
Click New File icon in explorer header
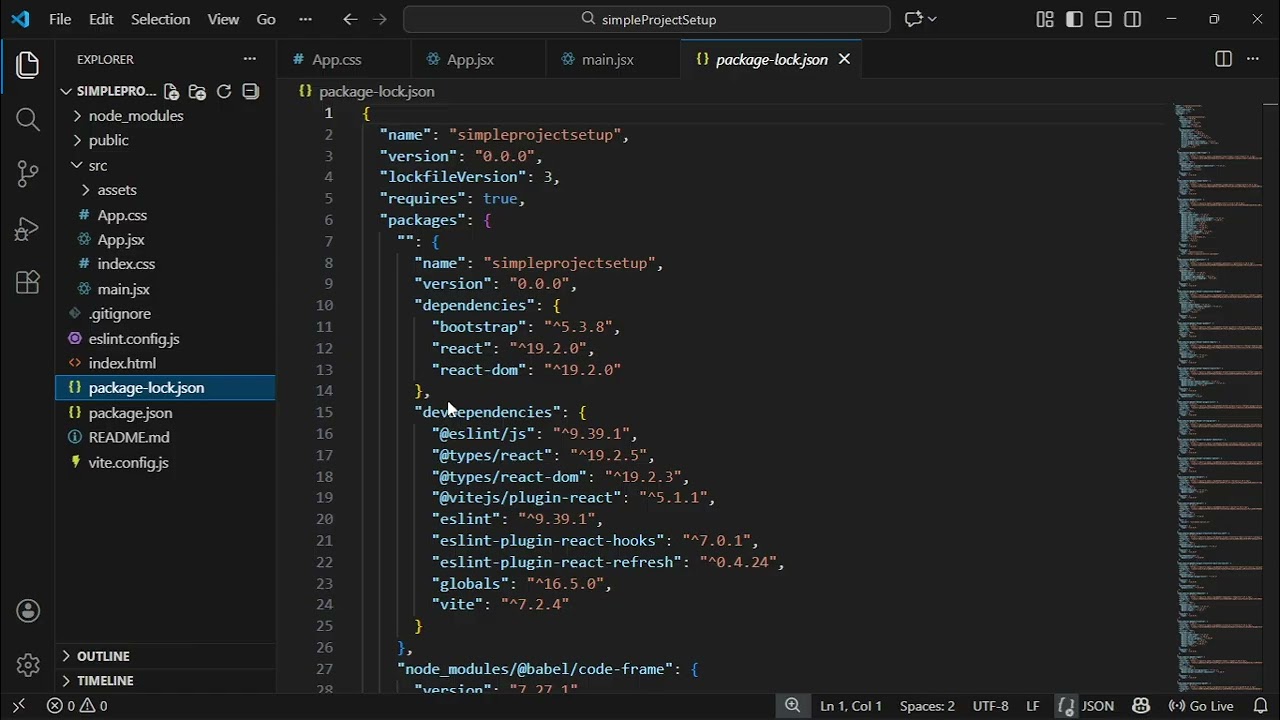tap(171, 91)
